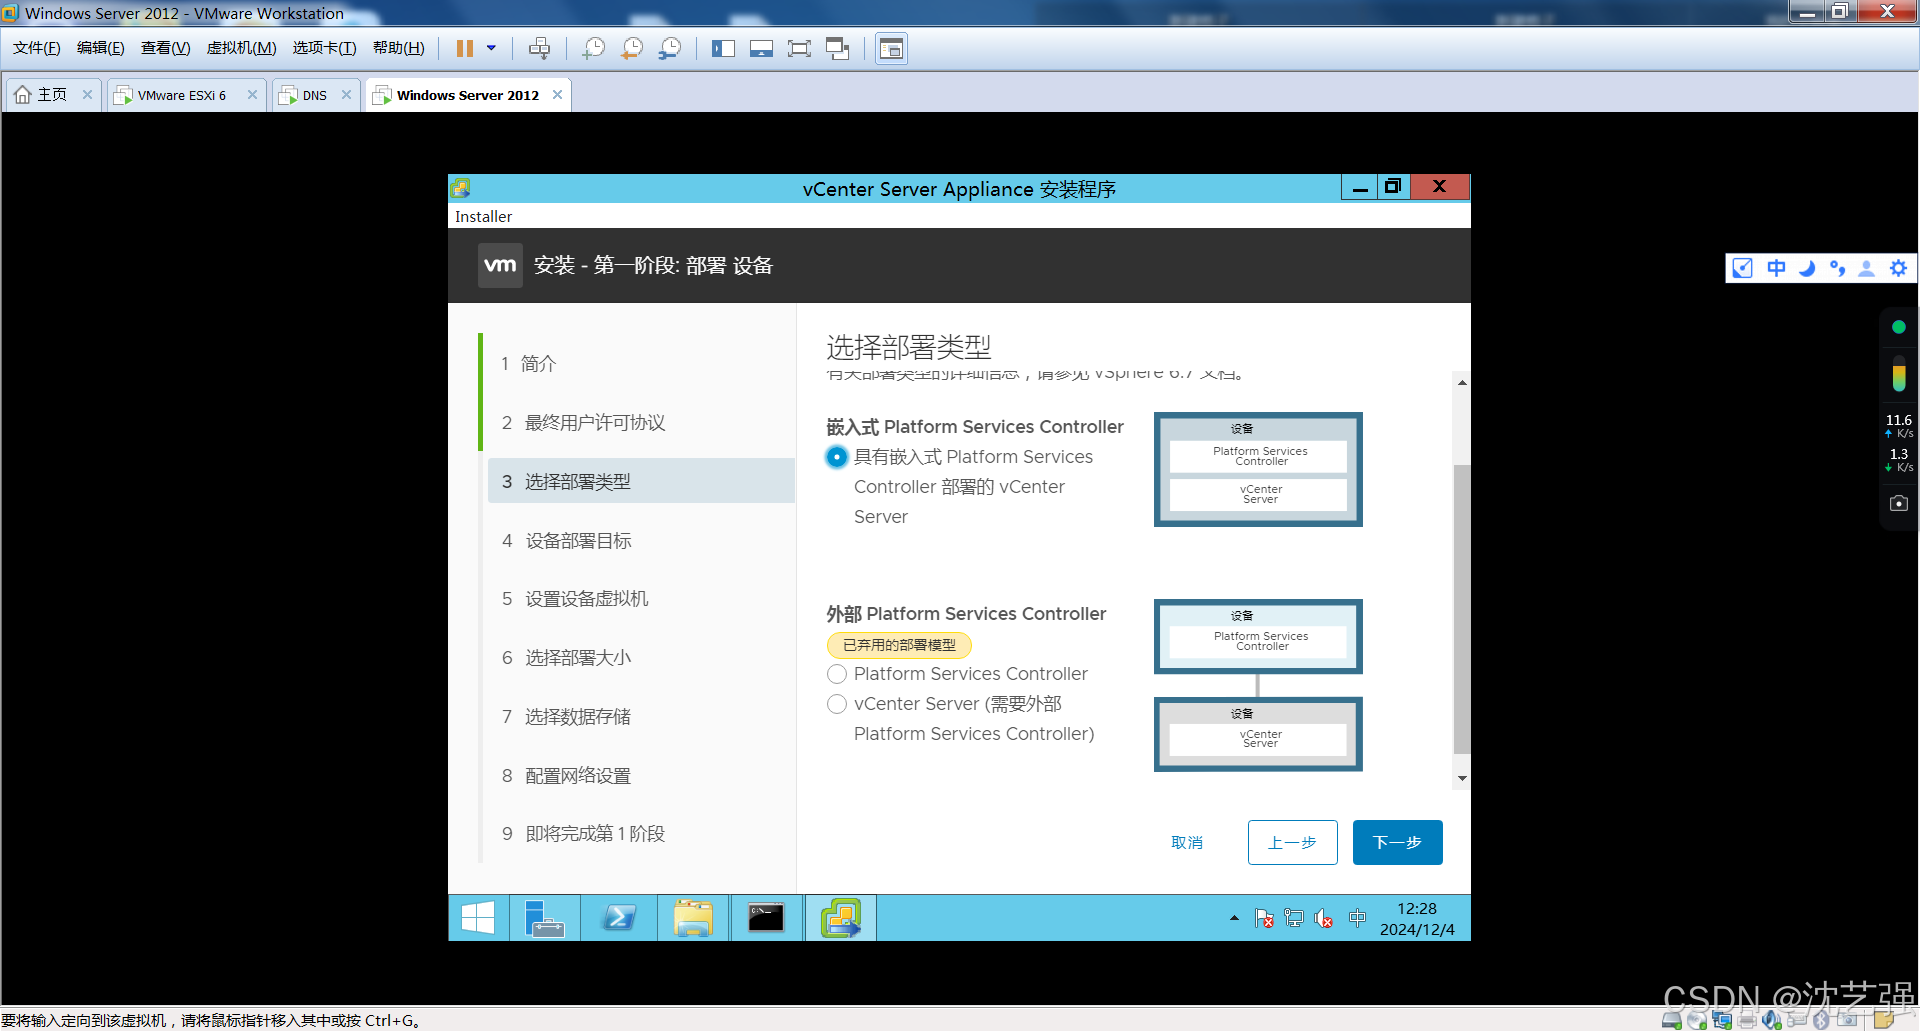Screen dimensions: 1920x1032
Task: Send Ctrl+Alt+Del to the VM
Action: pyautogui.click(x=539, y=48)
